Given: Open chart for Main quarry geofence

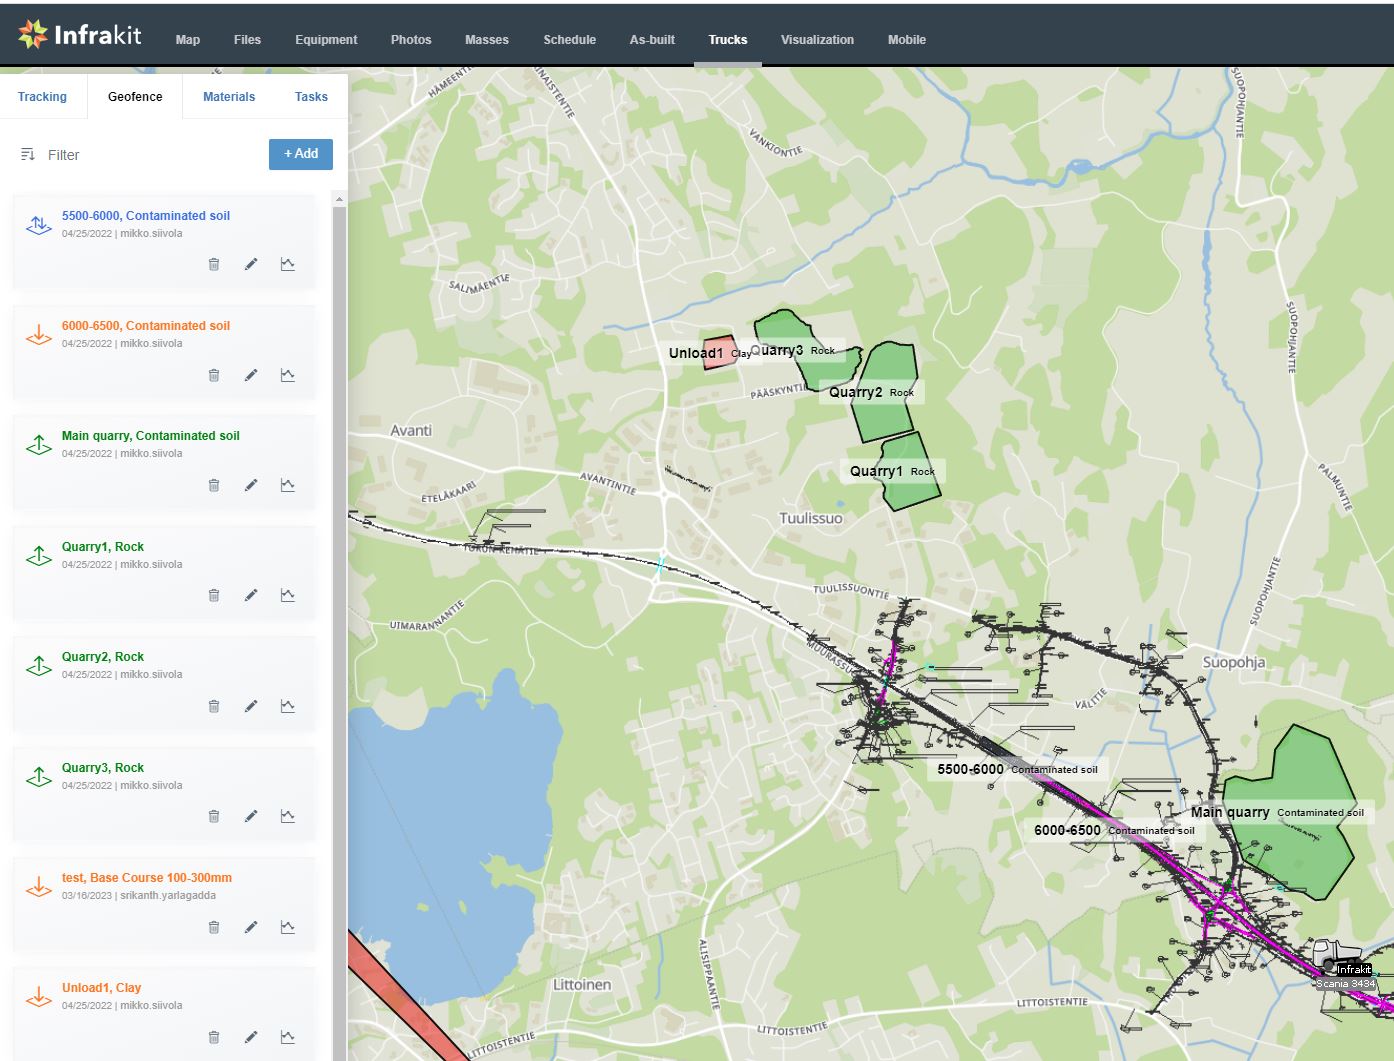Looking at the screenshot, I should tap(288, 485).
